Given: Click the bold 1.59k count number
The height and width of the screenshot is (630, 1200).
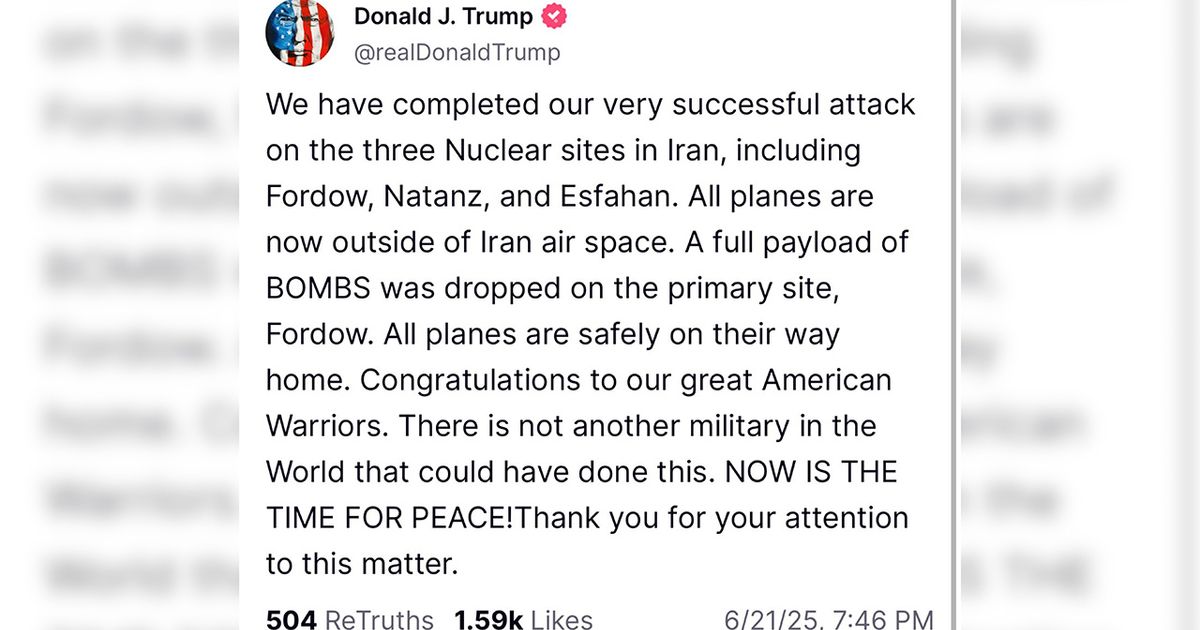Looking at the screenshot, I should [488, 620].
